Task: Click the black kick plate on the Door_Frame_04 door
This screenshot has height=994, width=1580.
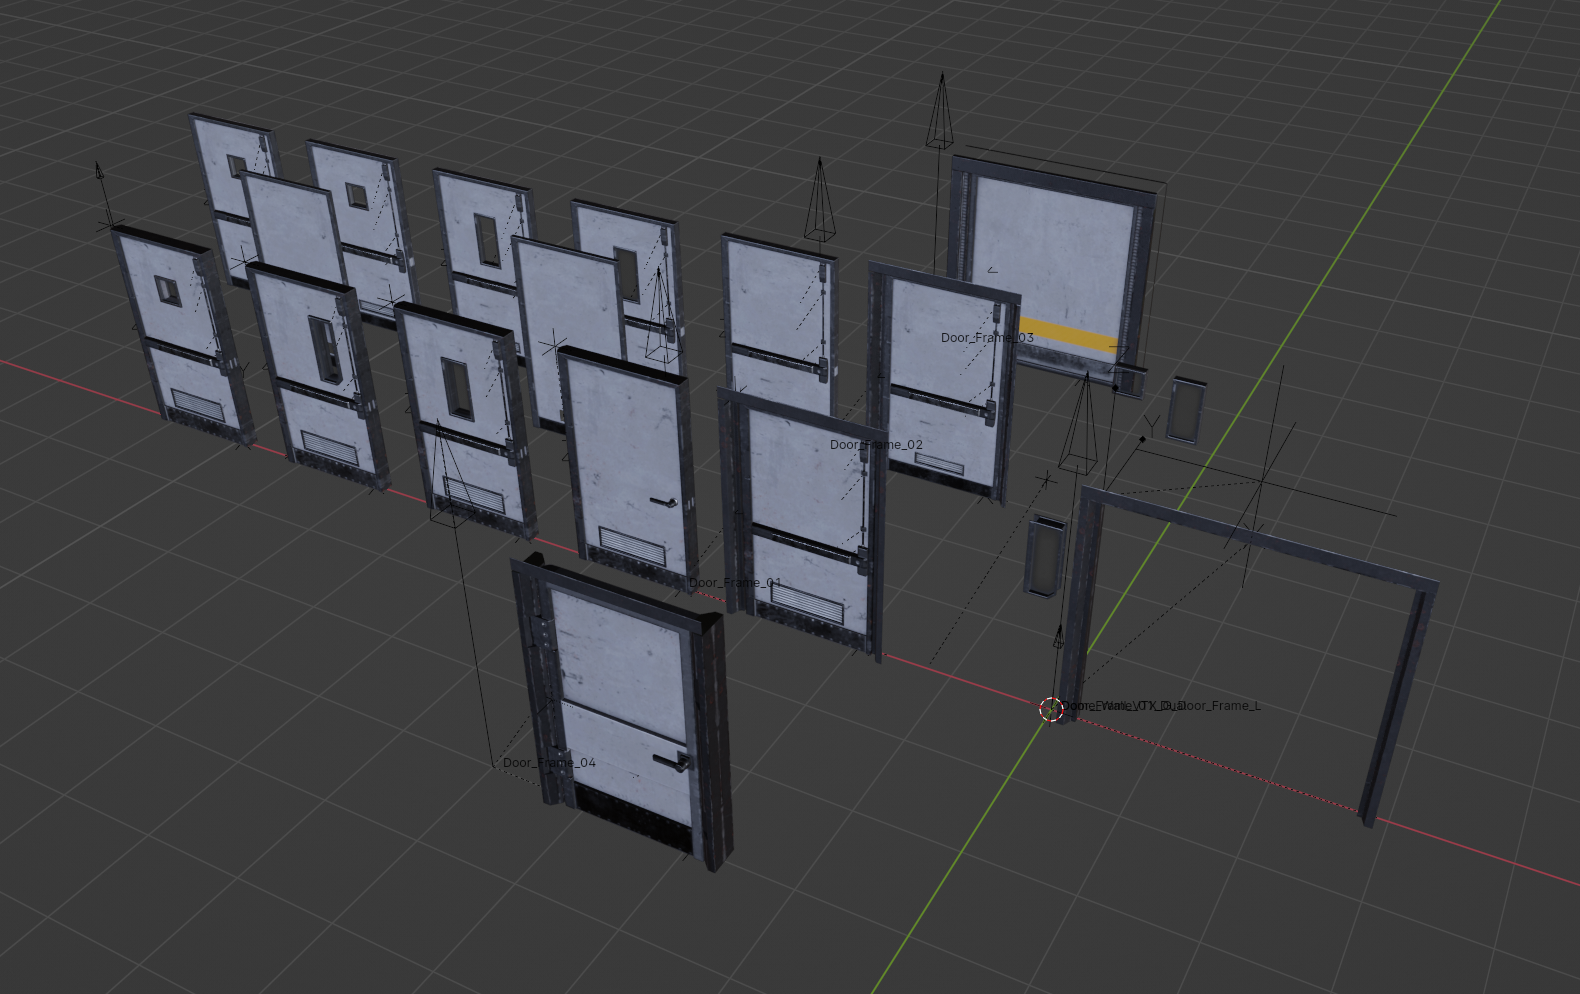Action: click(632, 817)
